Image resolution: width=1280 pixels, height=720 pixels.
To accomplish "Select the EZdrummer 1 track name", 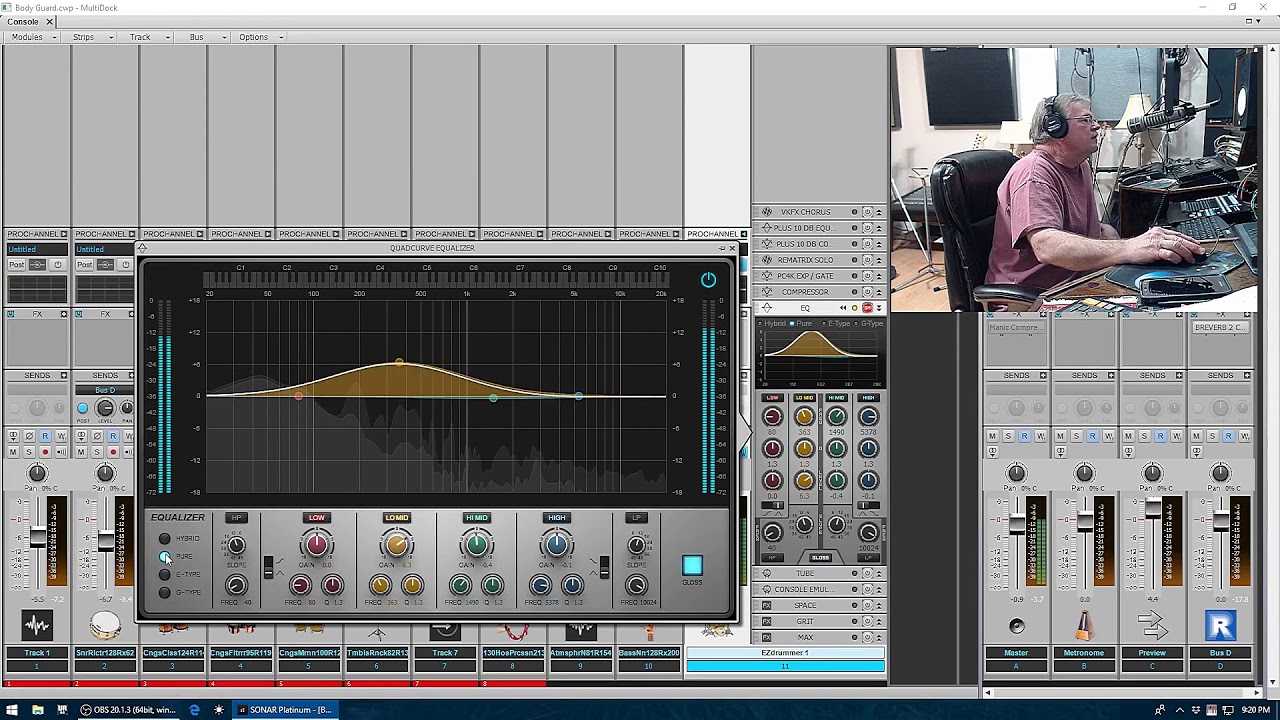I will tap(785, 653).
